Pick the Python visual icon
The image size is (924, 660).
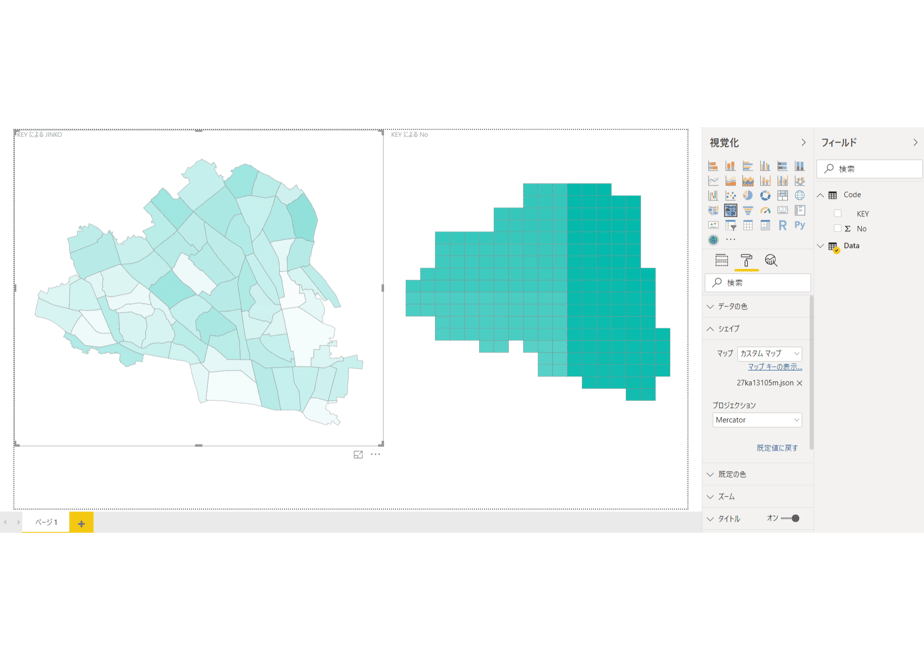[800, 225]
